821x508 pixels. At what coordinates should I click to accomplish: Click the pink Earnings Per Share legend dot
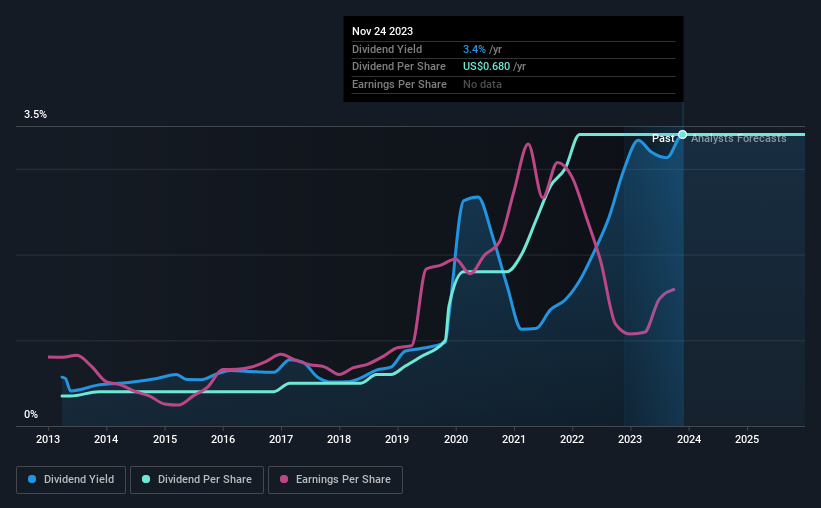point(284,479)
